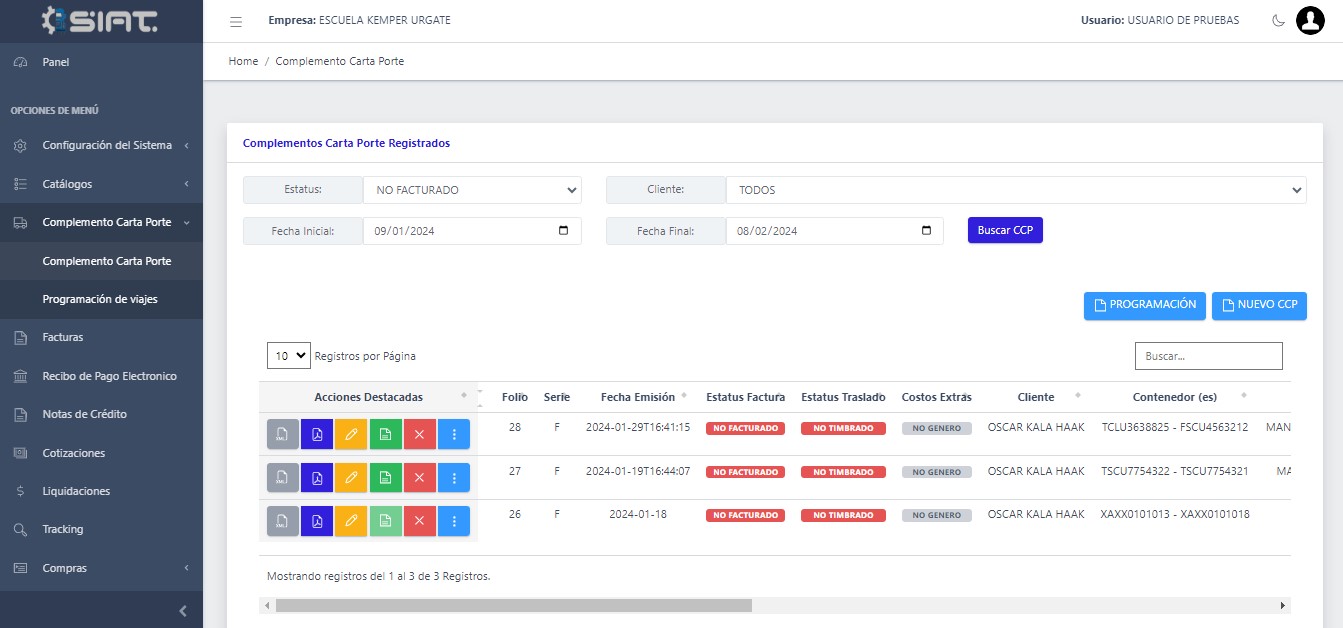Go to Facturas in the sidebar menu
1343x628 pixels.
[x=63, y=337]
